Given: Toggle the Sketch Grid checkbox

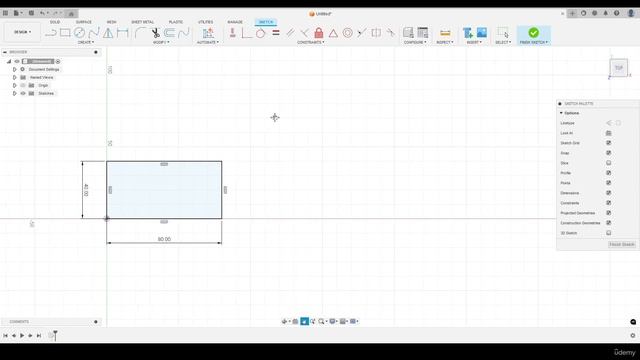Looking at the screenshot, I should [609, 143].
